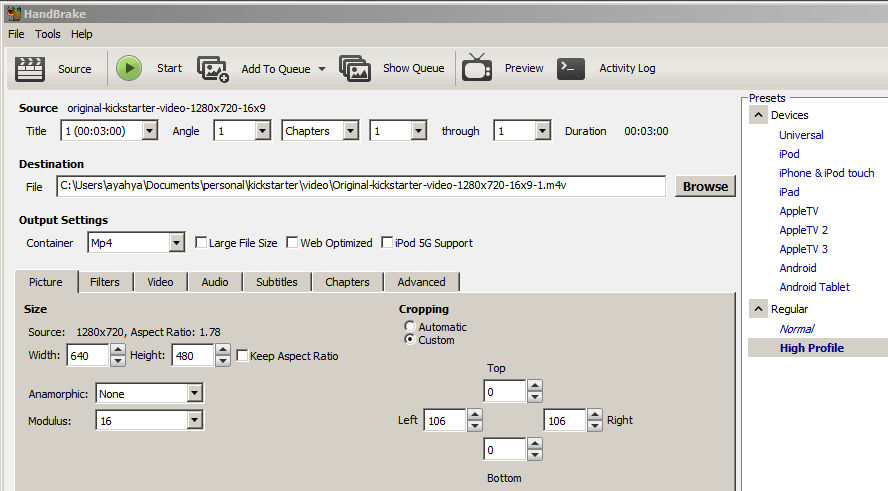888x491 pixels.
Task: Click the Add To Queue picture icon
Action: click(212, 69)
